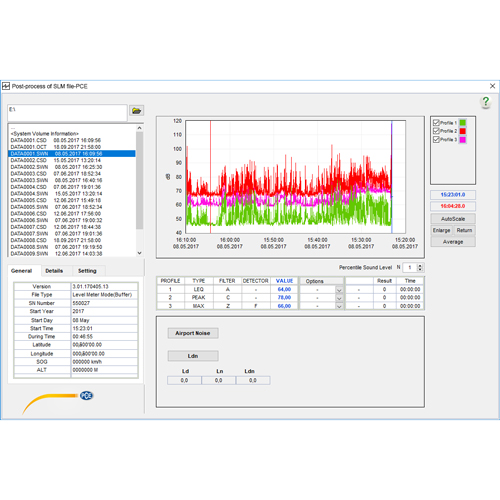Click the AutoScale button
Screen dimensions: 500x500
(x=453, y=219)
